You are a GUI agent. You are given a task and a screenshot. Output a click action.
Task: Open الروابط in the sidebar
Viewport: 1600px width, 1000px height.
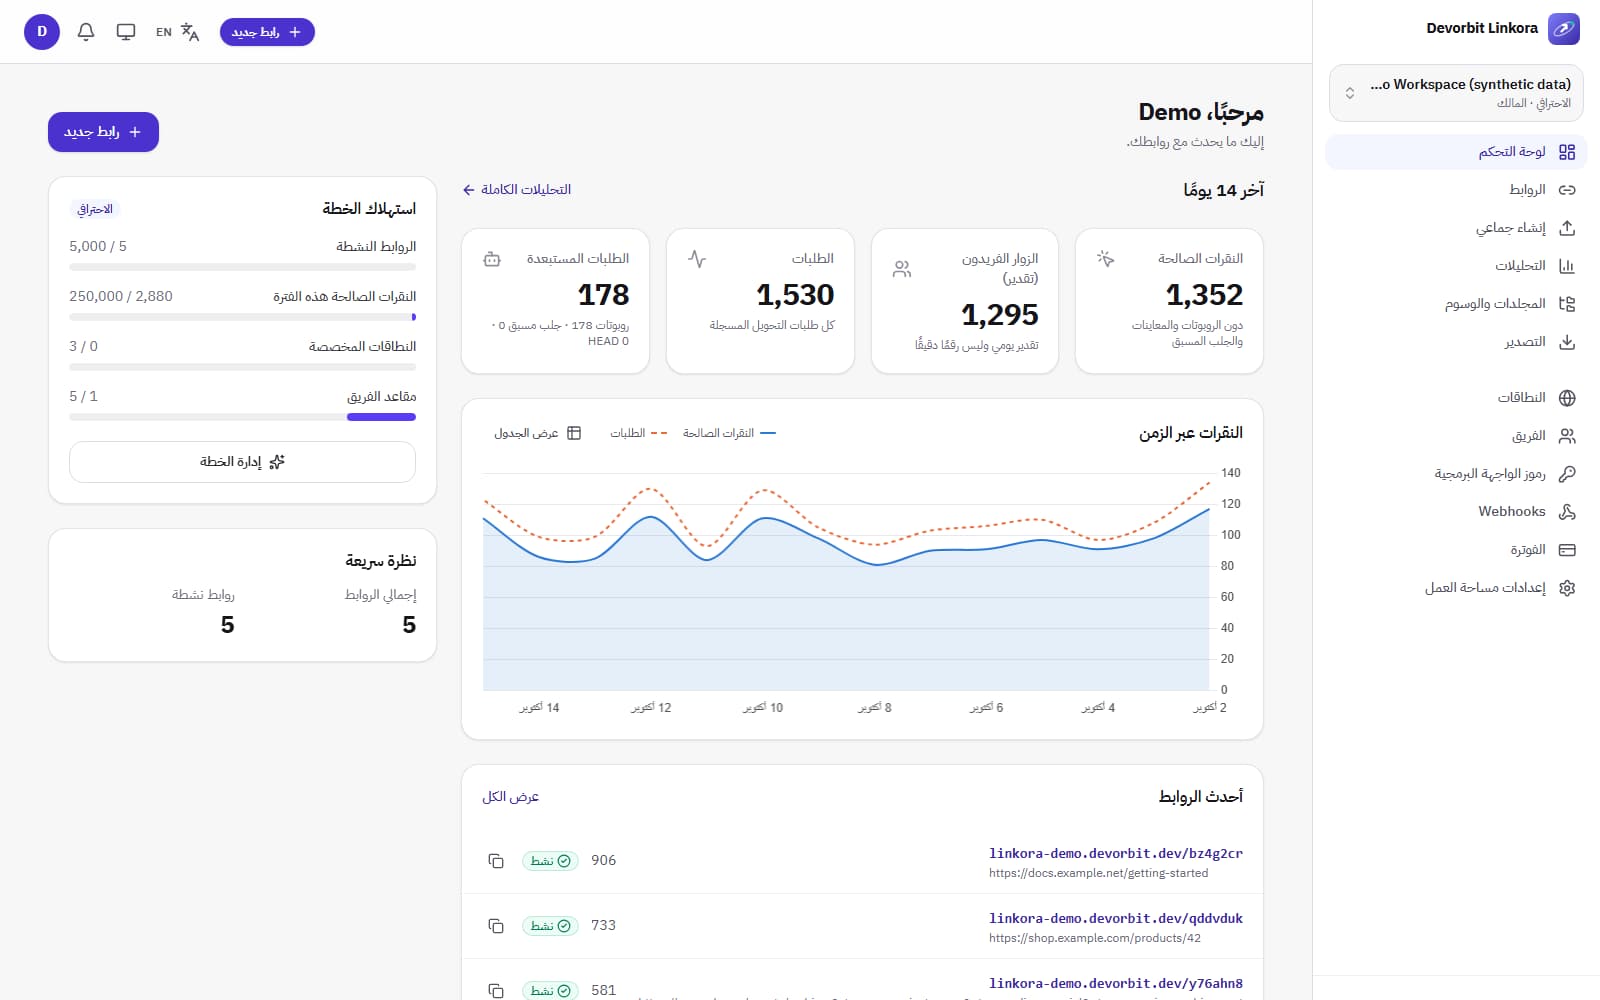1456,190
